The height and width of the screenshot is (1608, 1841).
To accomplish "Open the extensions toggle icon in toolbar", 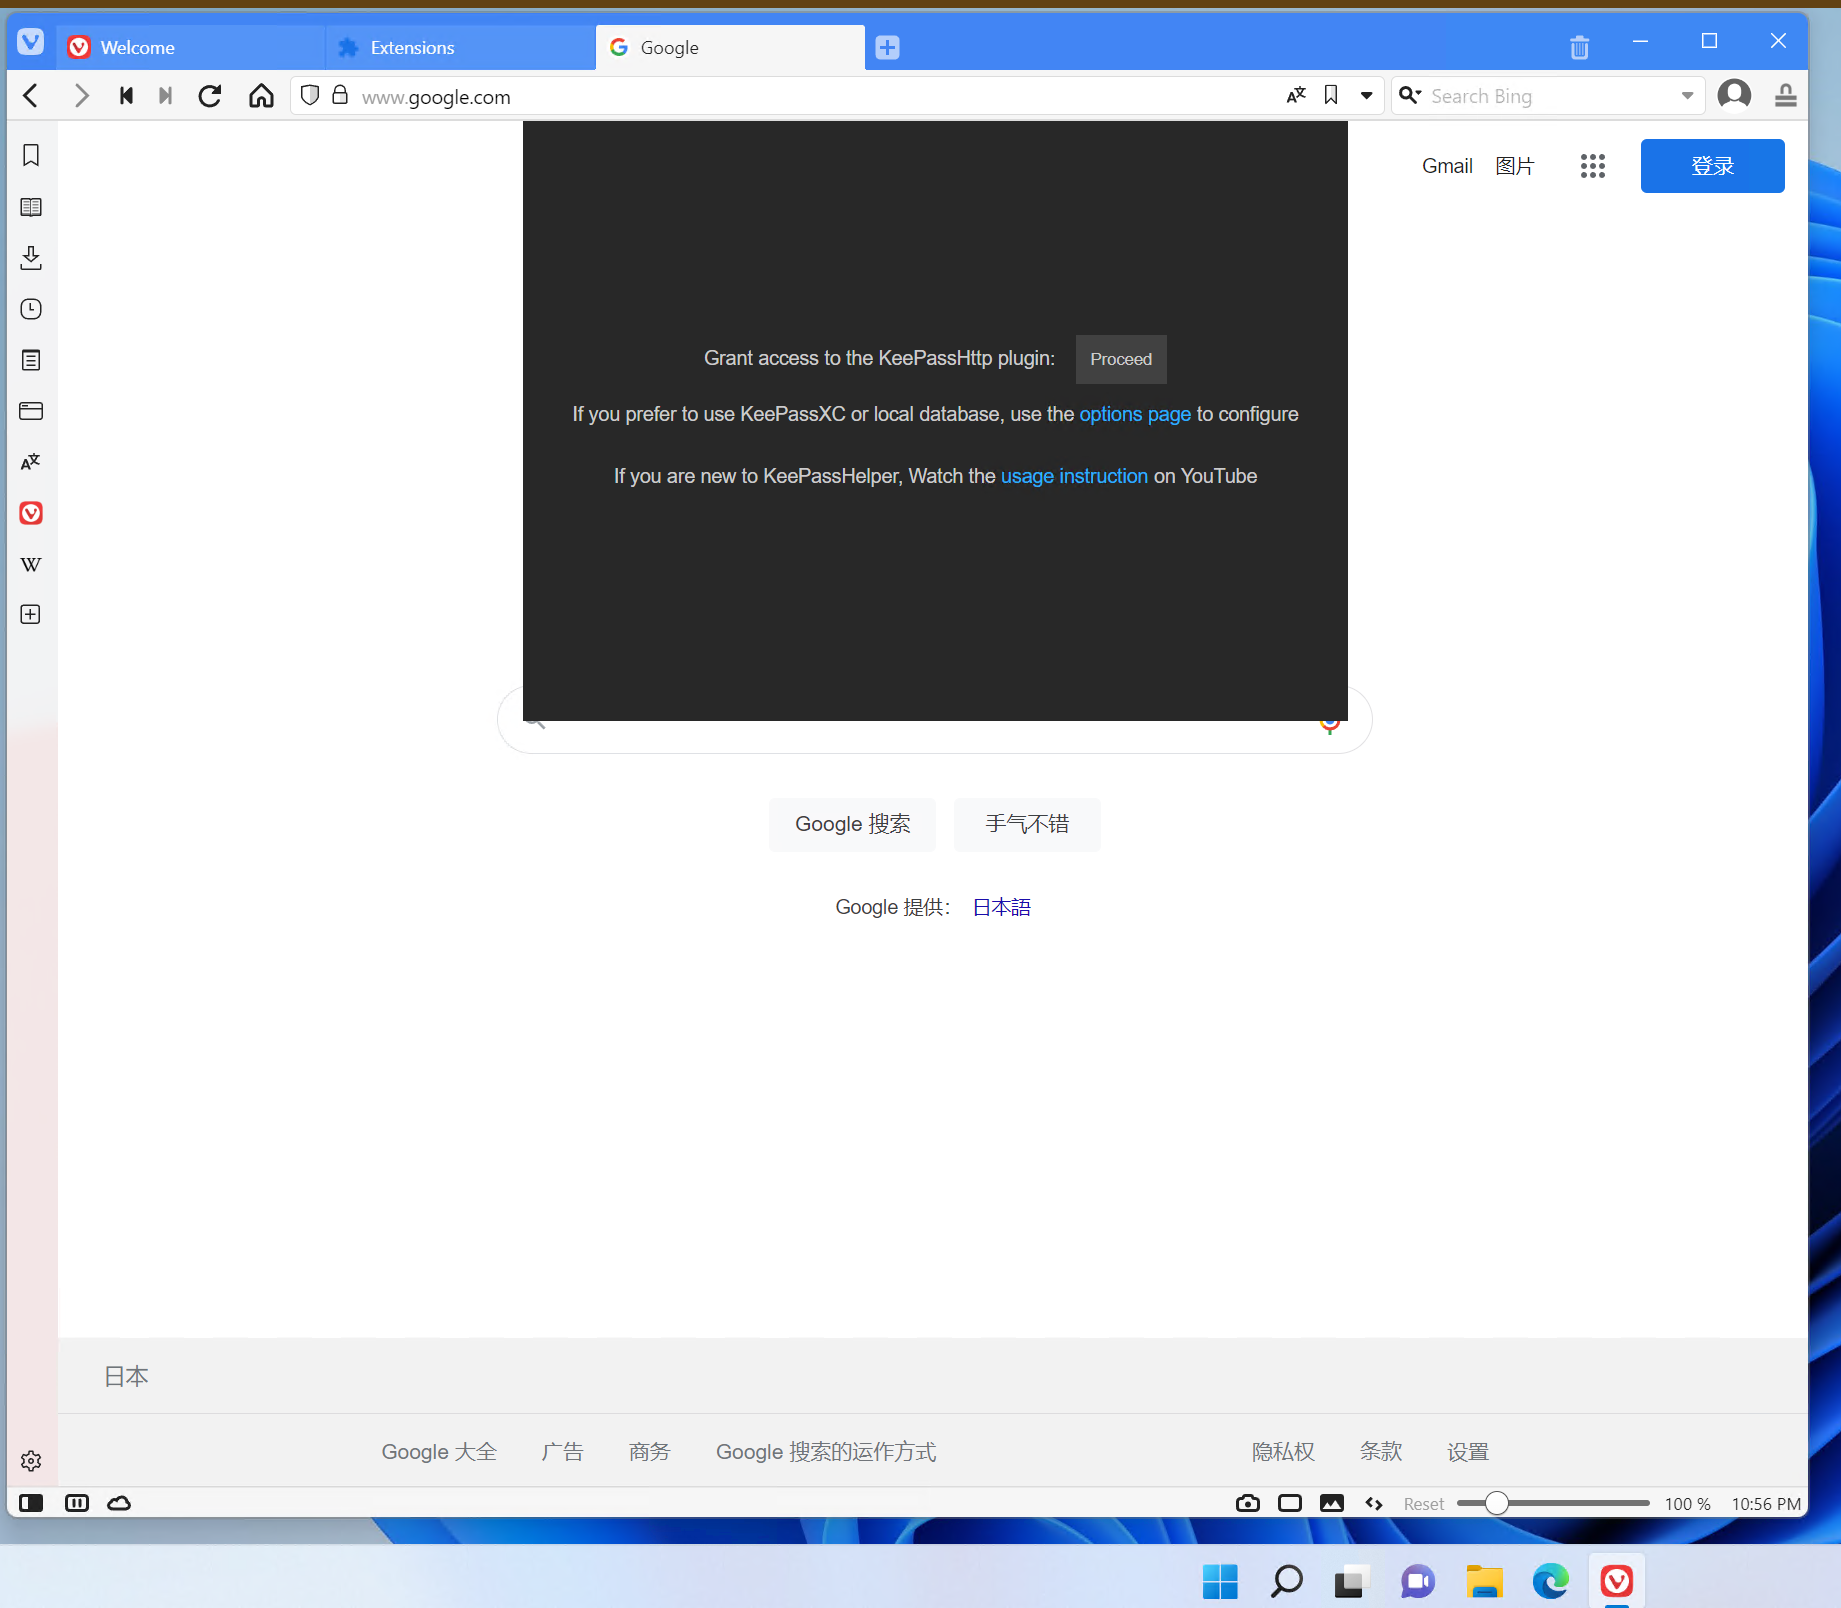I will coord(1785,96).
